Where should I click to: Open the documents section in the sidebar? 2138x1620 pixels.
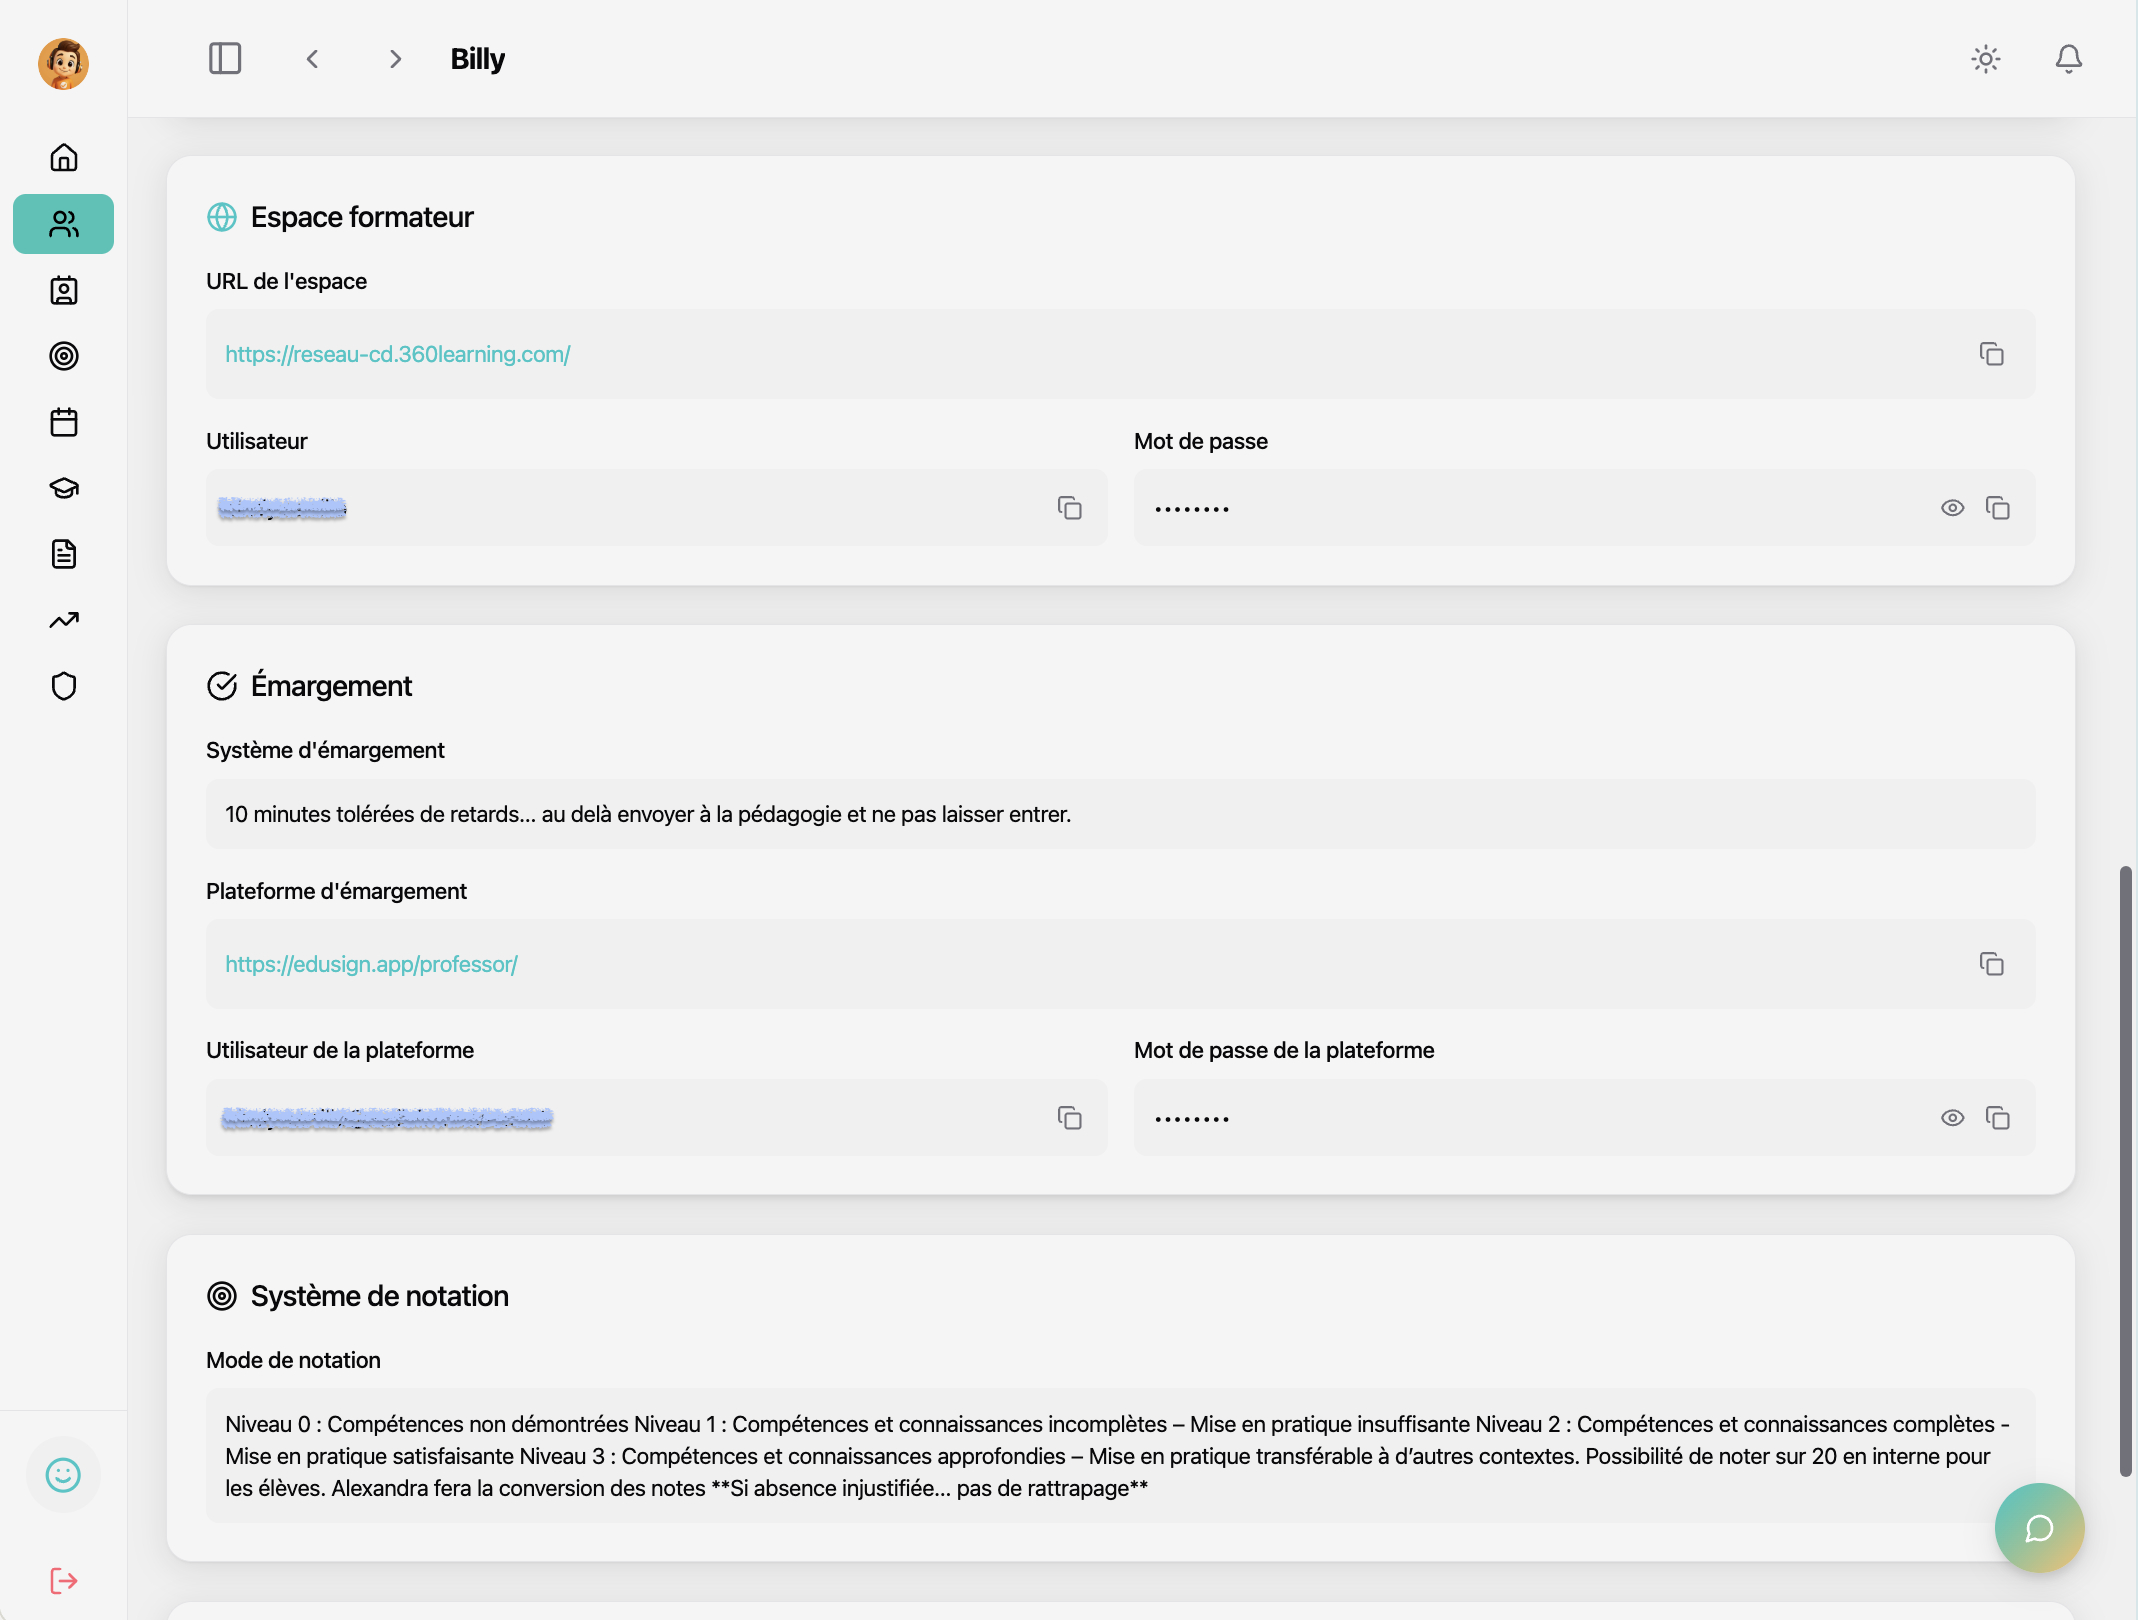63,554
